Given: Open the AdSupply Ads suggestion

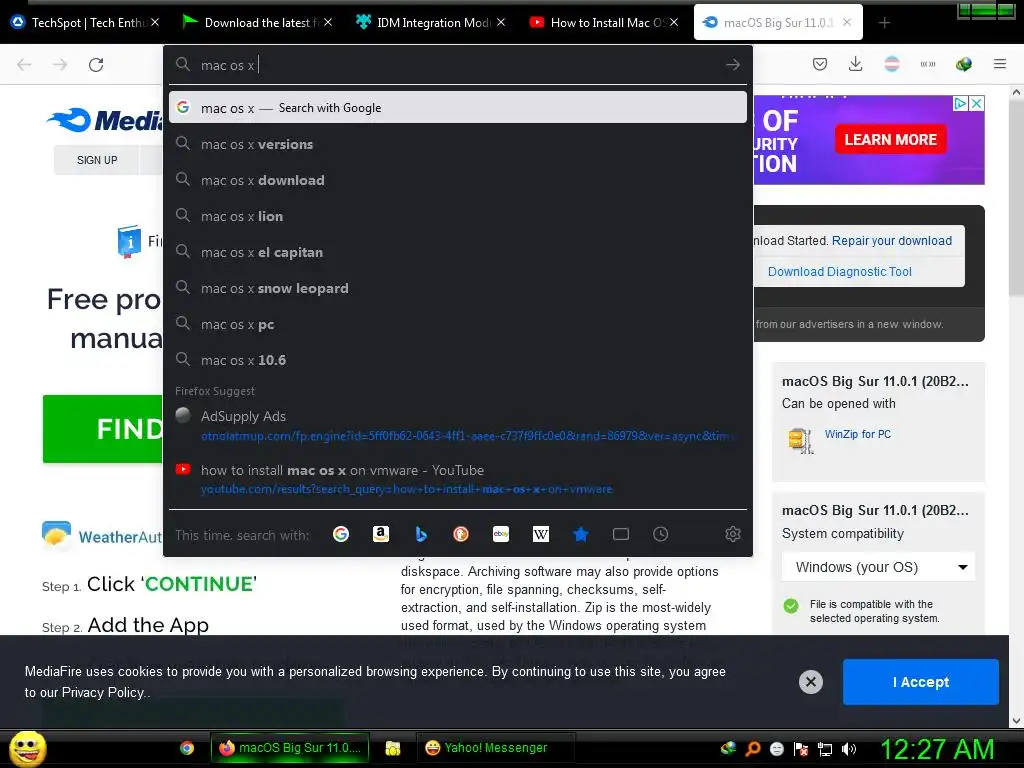Looking at the screenshot, I should pos(458,426).
